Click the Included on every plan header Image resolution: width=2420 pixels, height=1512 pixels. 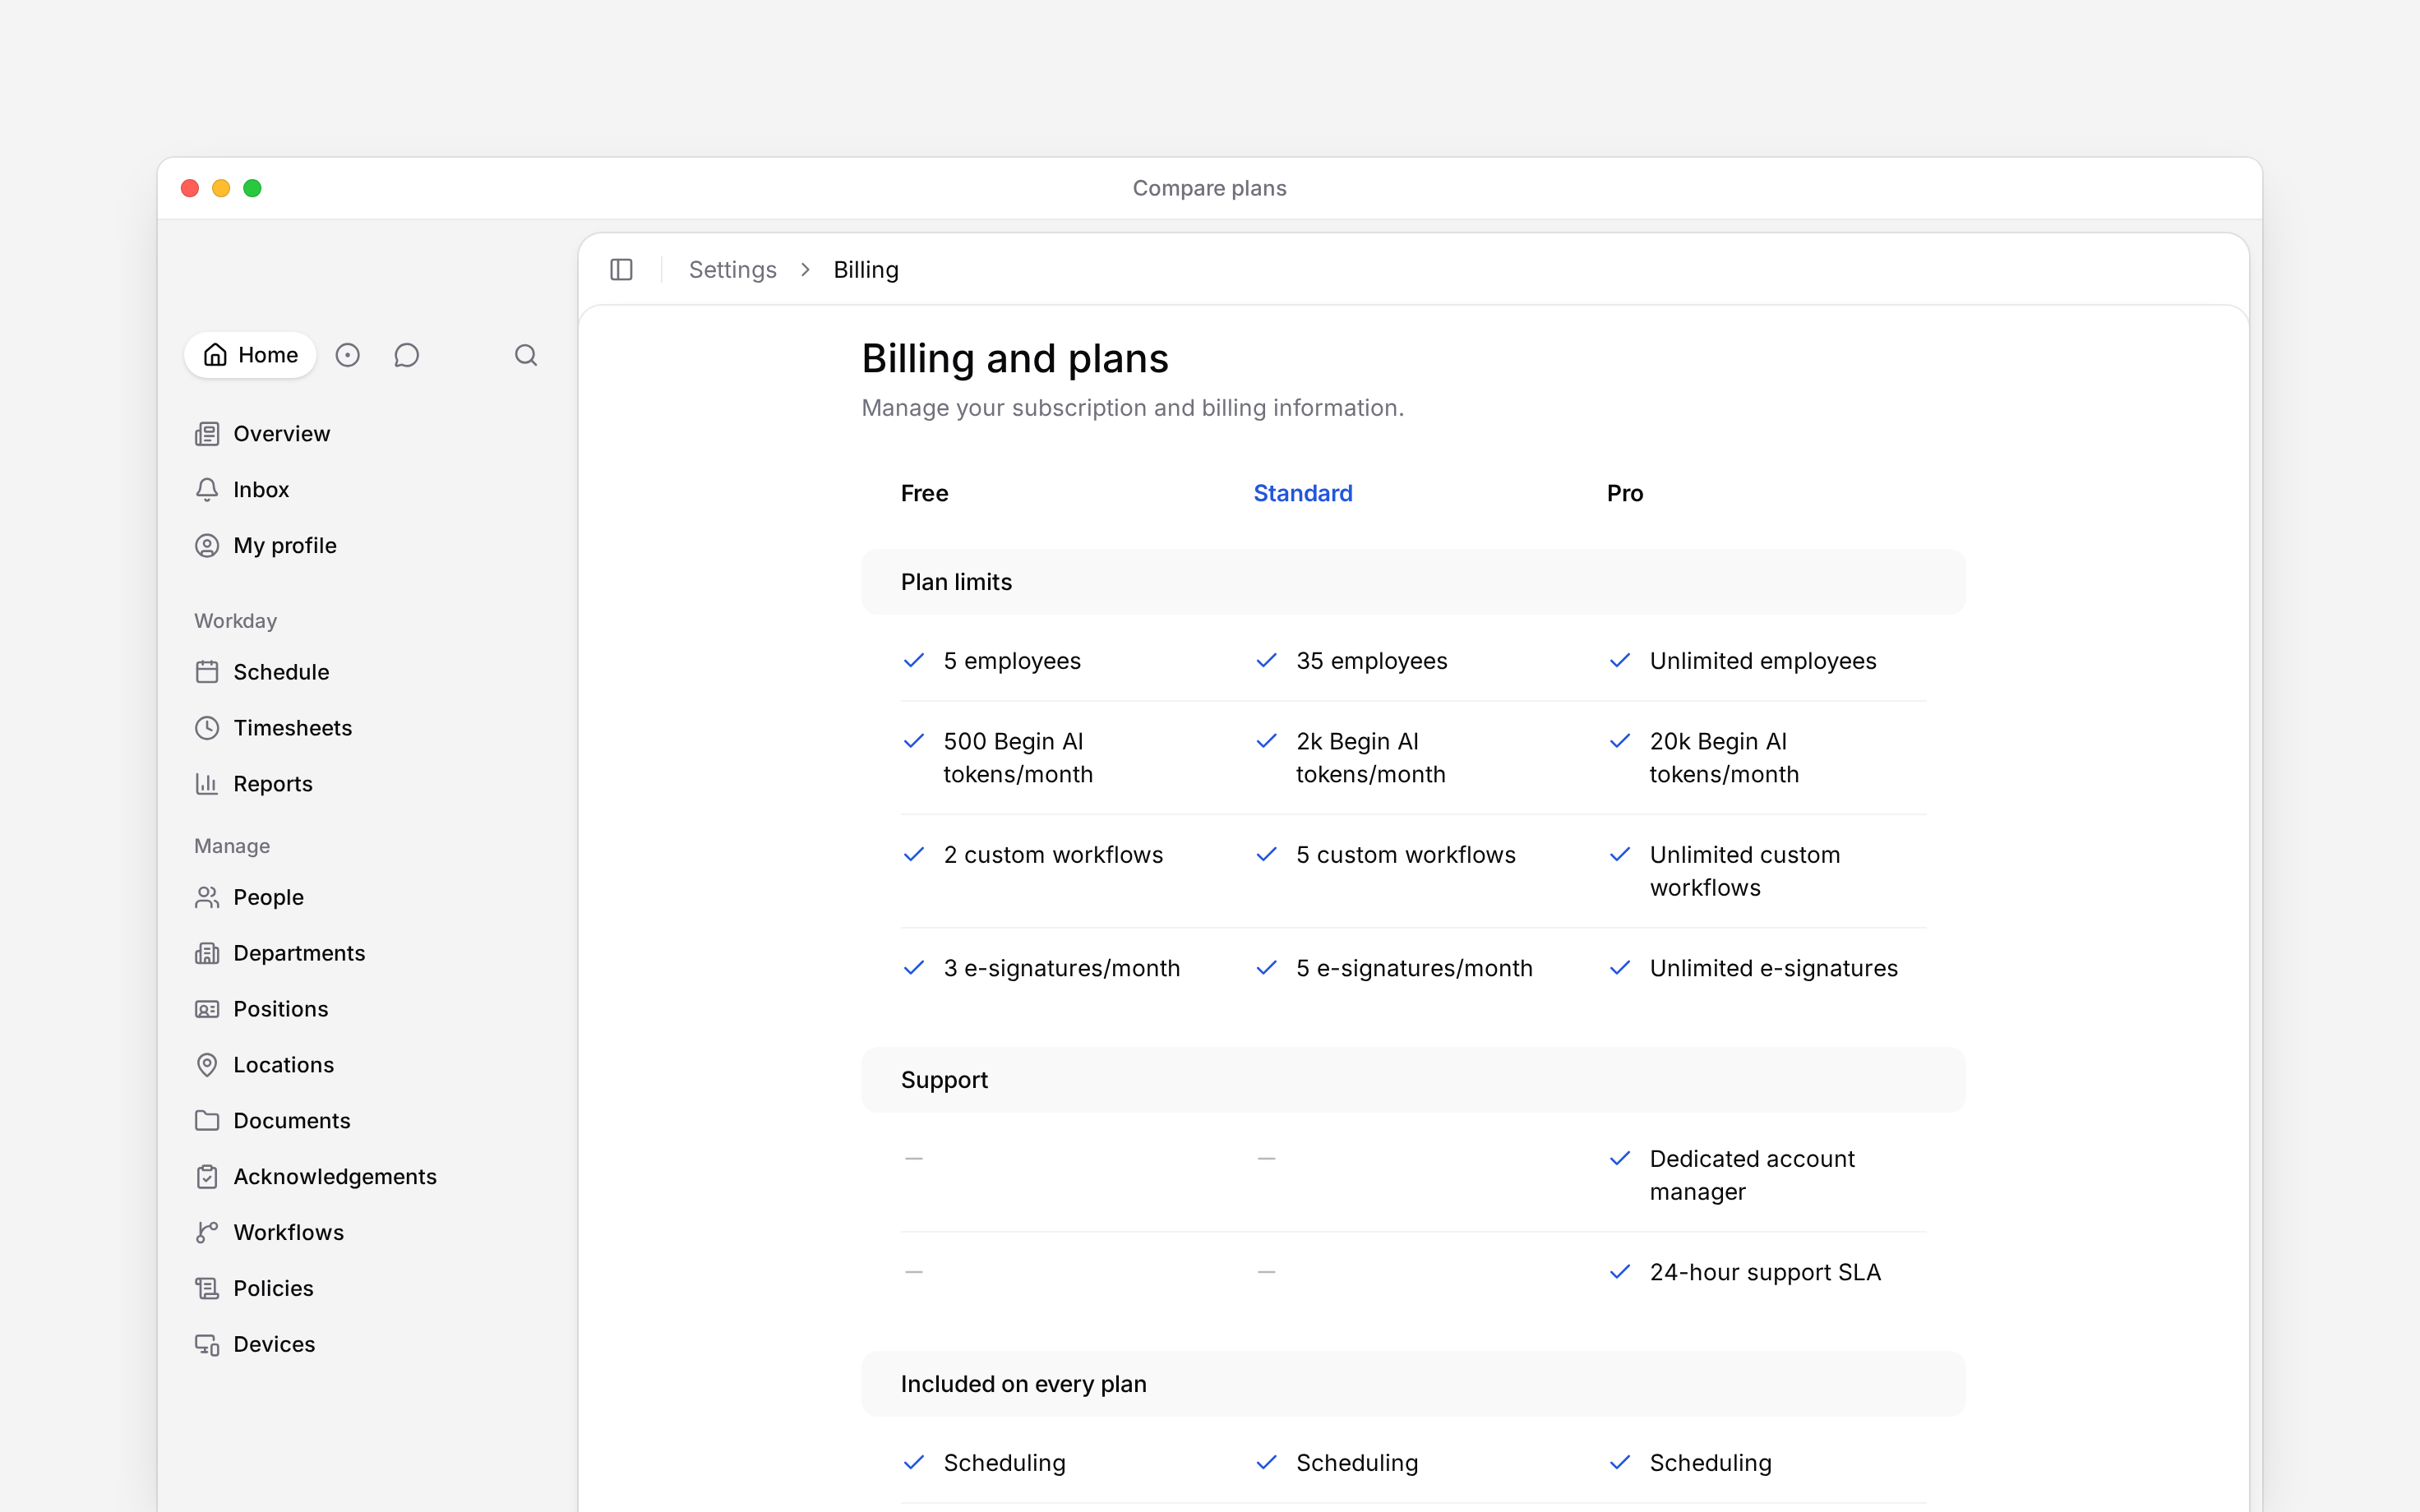1413,1384
